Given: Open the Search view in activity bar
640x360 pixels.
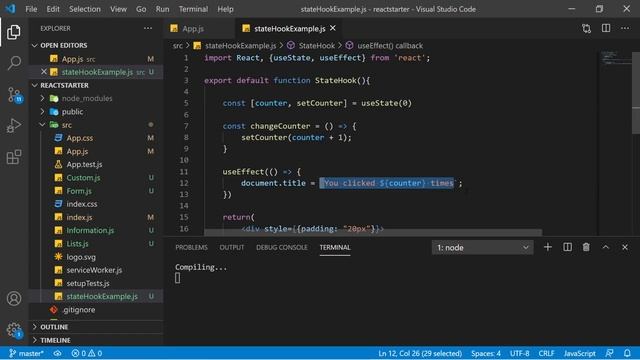Looking at the screenshot, I should pos(14,63).
